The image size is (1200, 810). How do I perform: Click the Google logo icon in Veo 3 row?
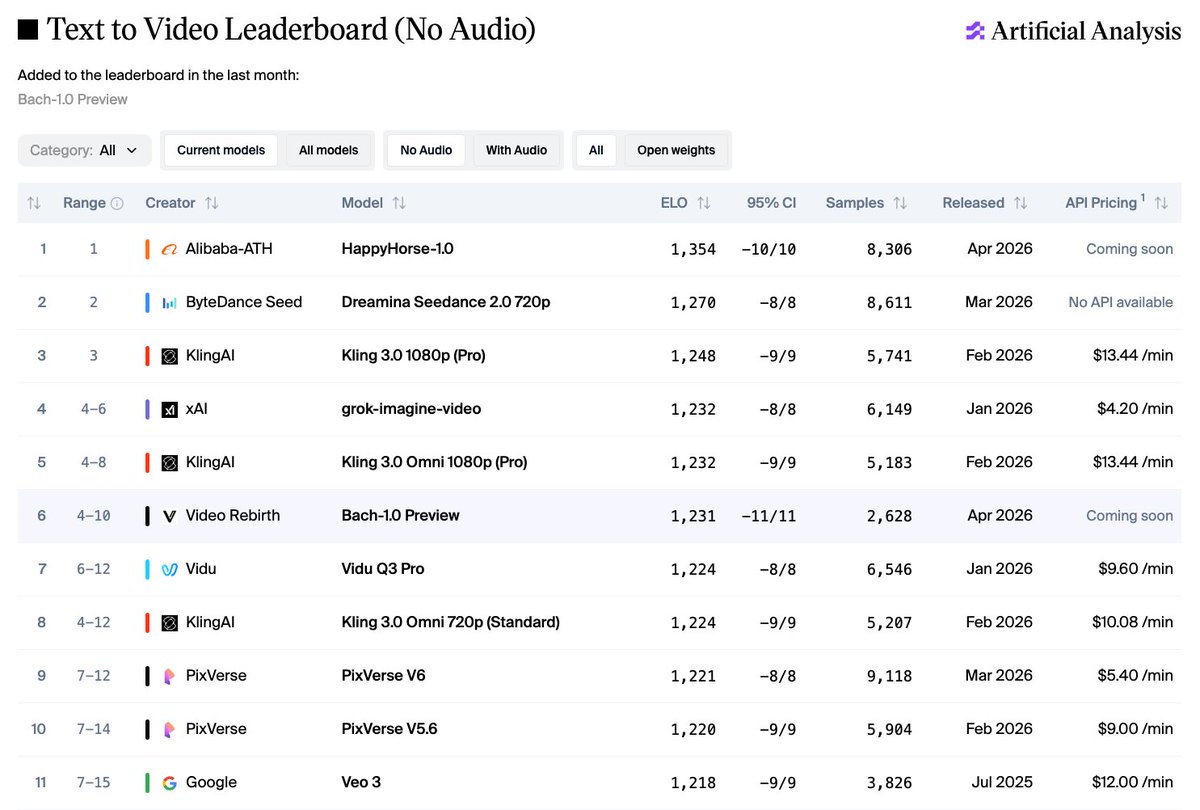[170, 782]
